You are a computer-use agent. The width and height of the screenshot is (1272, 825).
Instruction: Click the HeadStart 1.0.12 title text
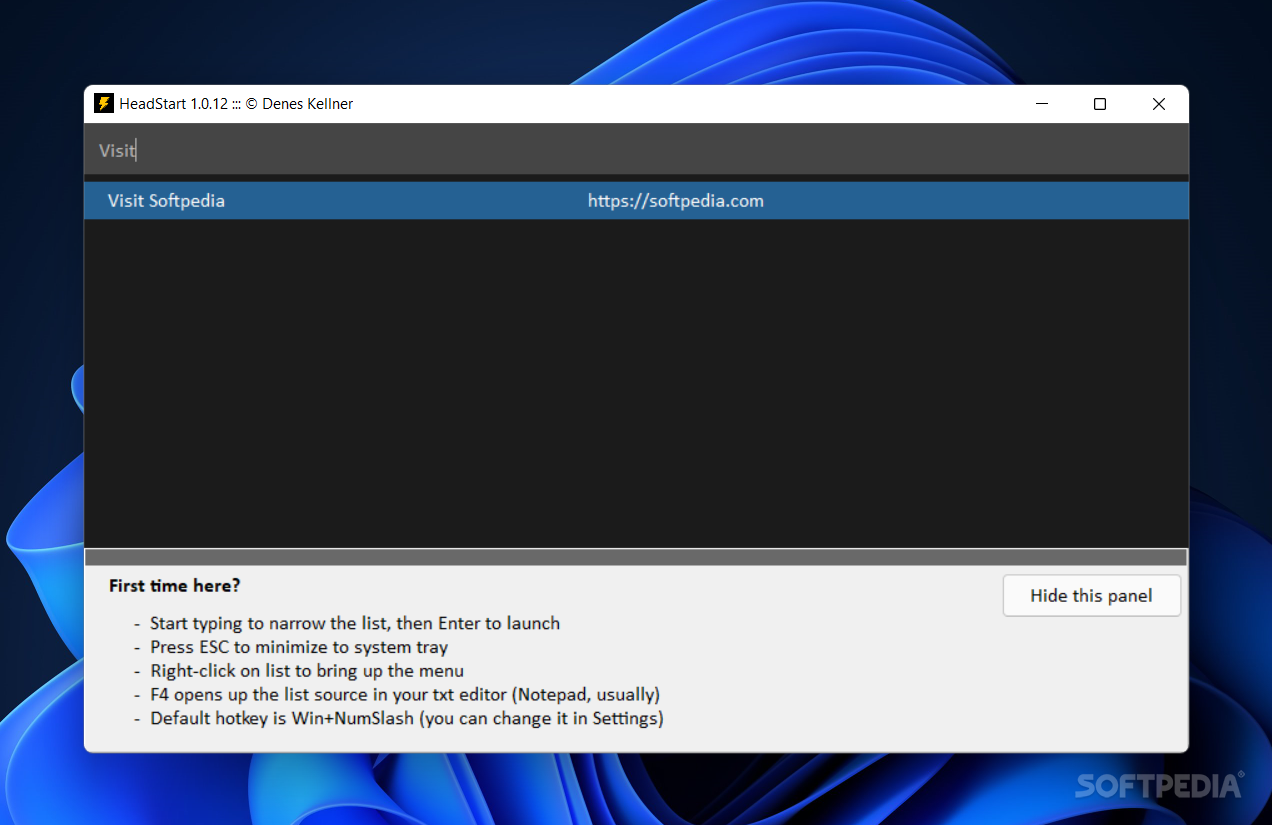point(236,104)
